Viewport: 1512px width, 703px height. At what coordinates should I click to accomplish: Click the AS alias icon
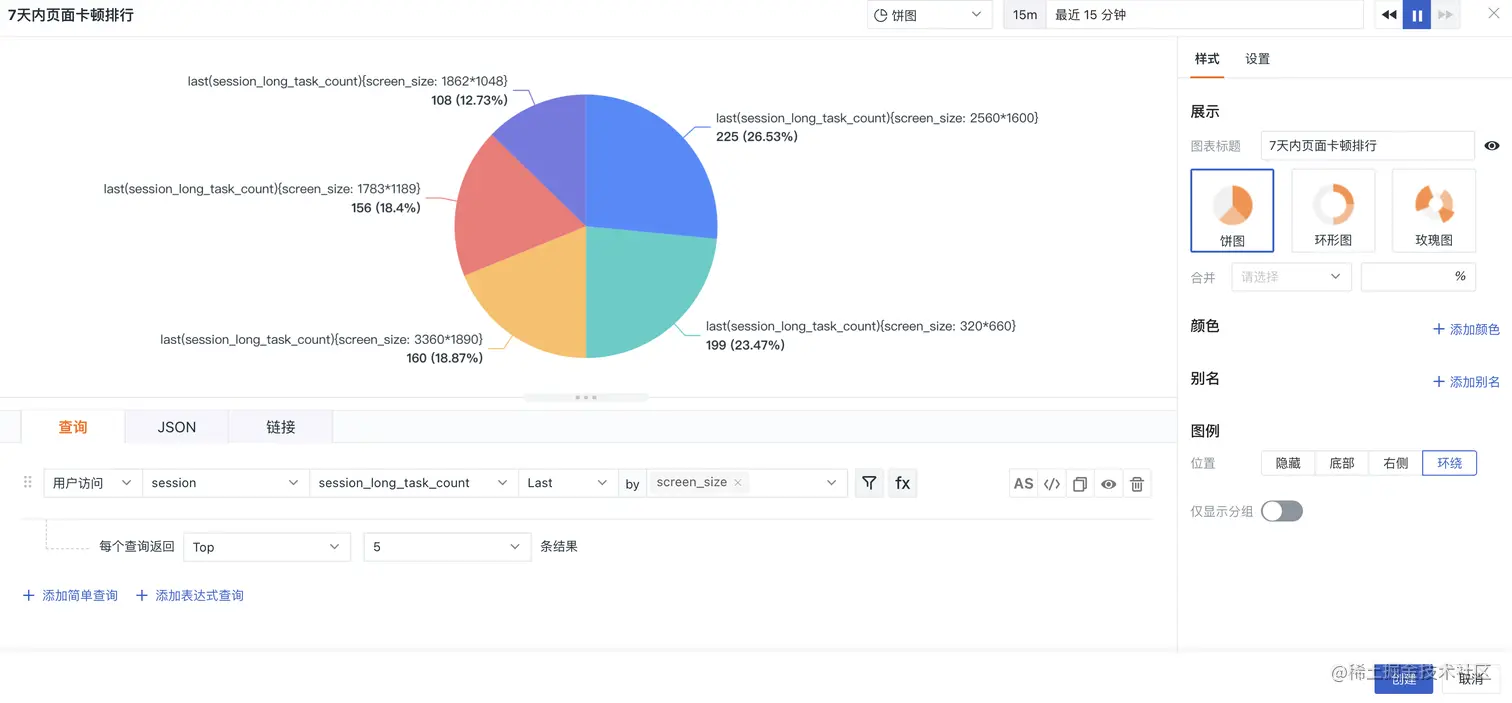[1023, 484]
